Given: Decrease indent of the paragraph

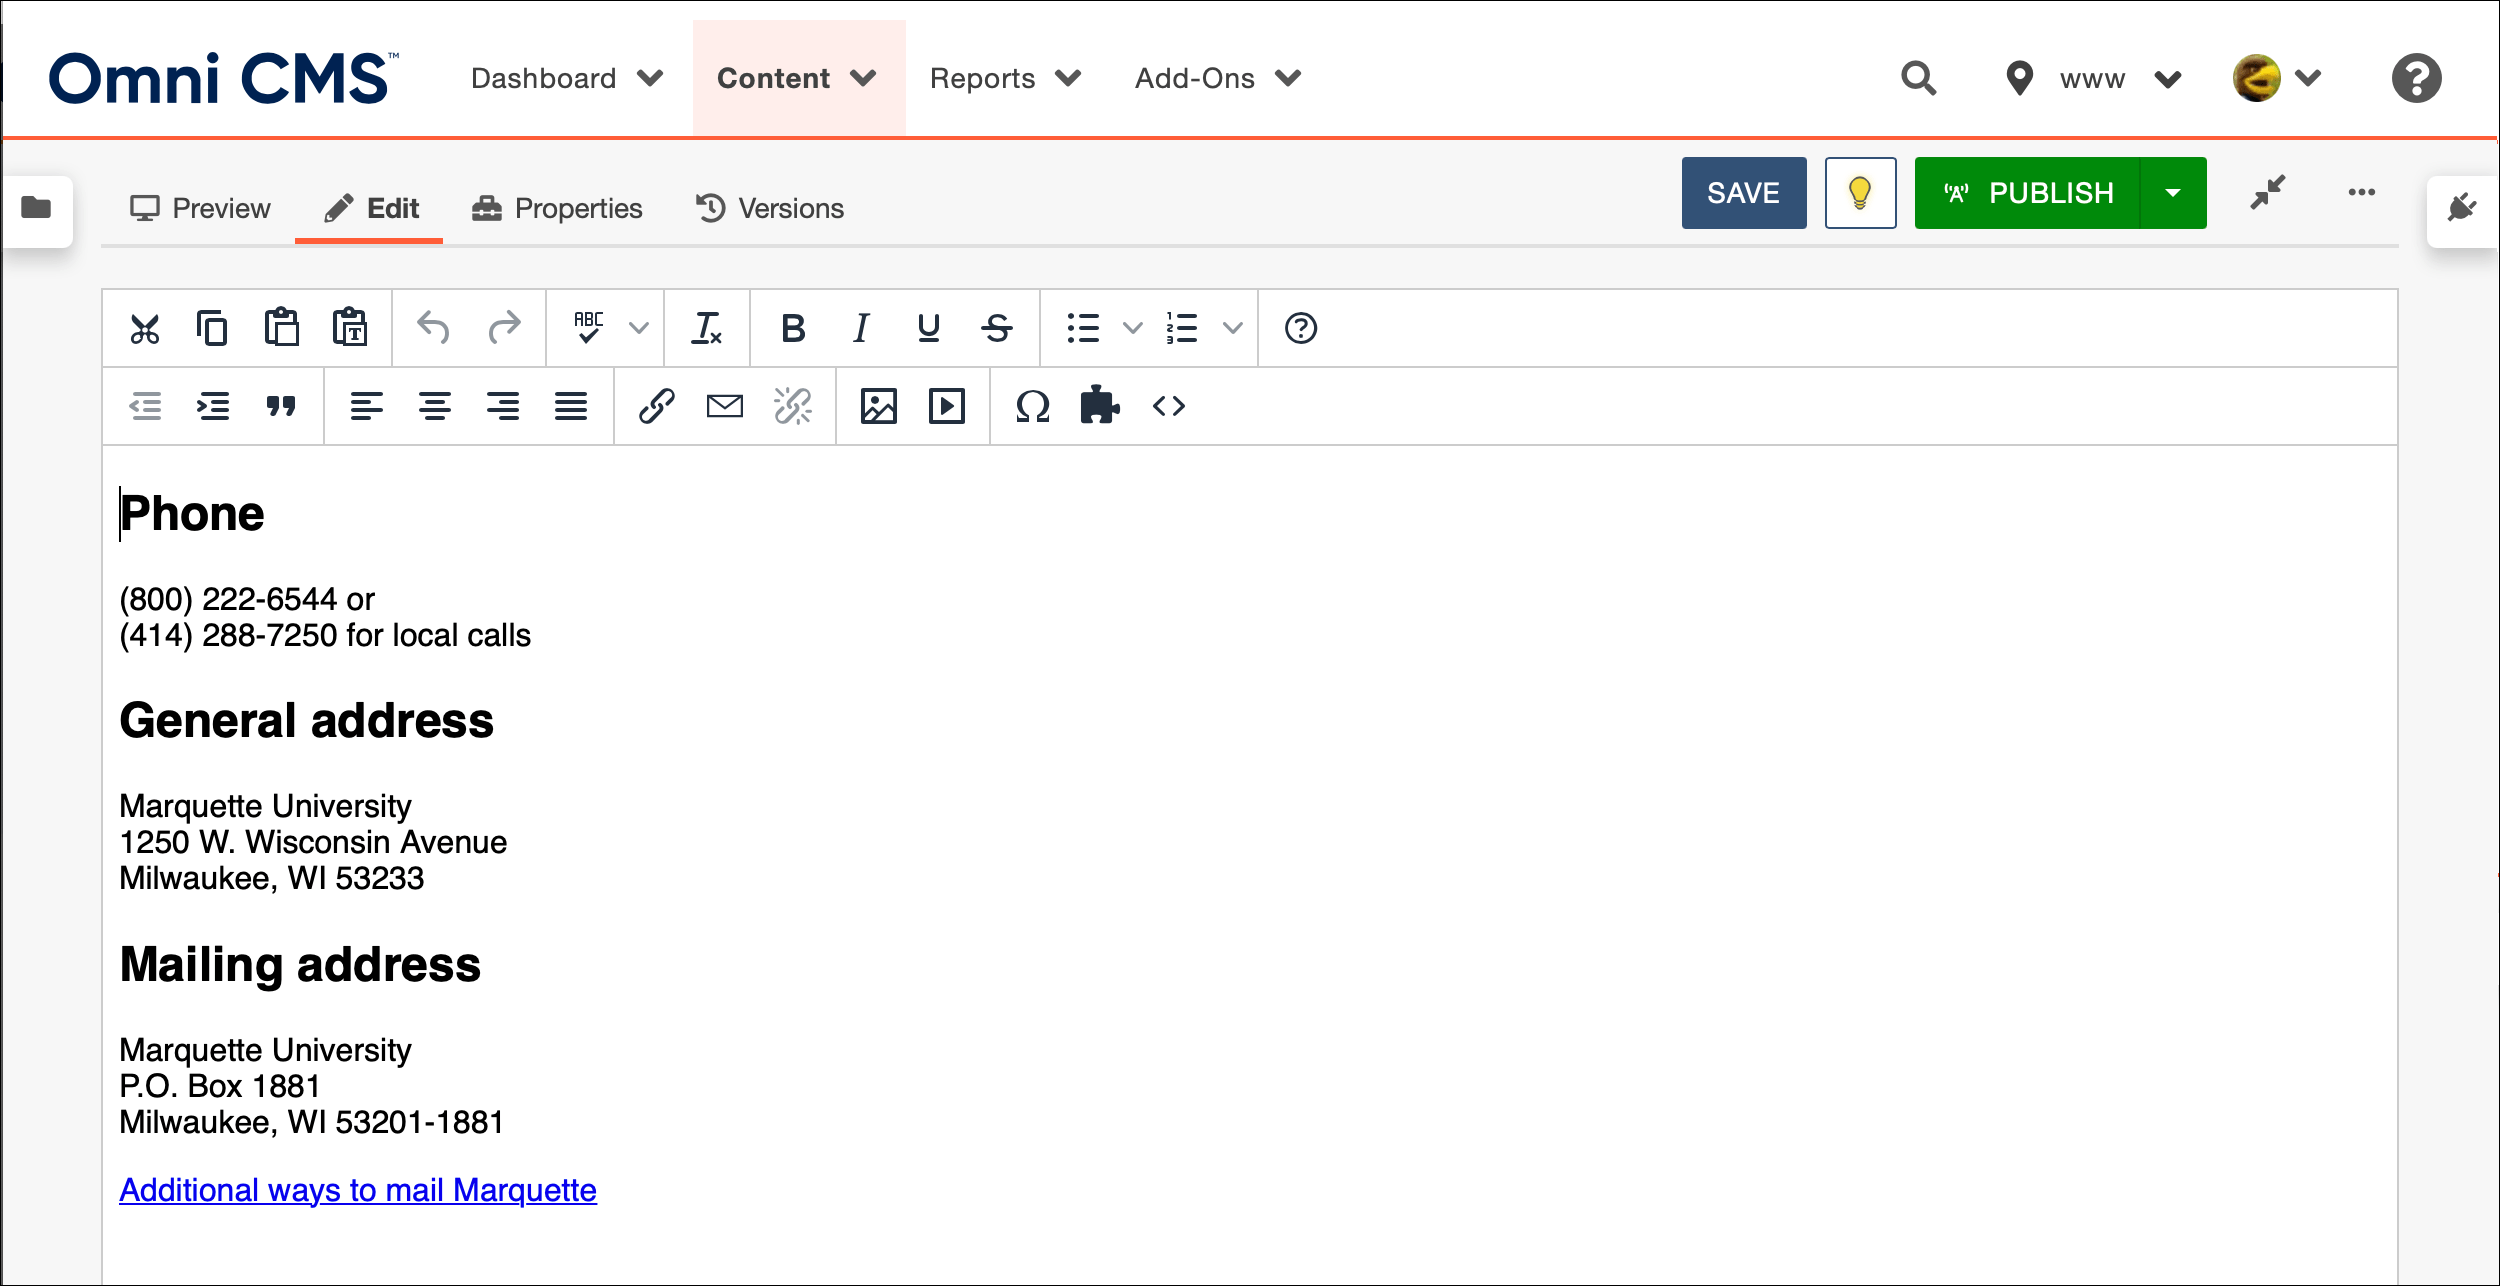Looking at the screenshot, I should coord(146,406).
